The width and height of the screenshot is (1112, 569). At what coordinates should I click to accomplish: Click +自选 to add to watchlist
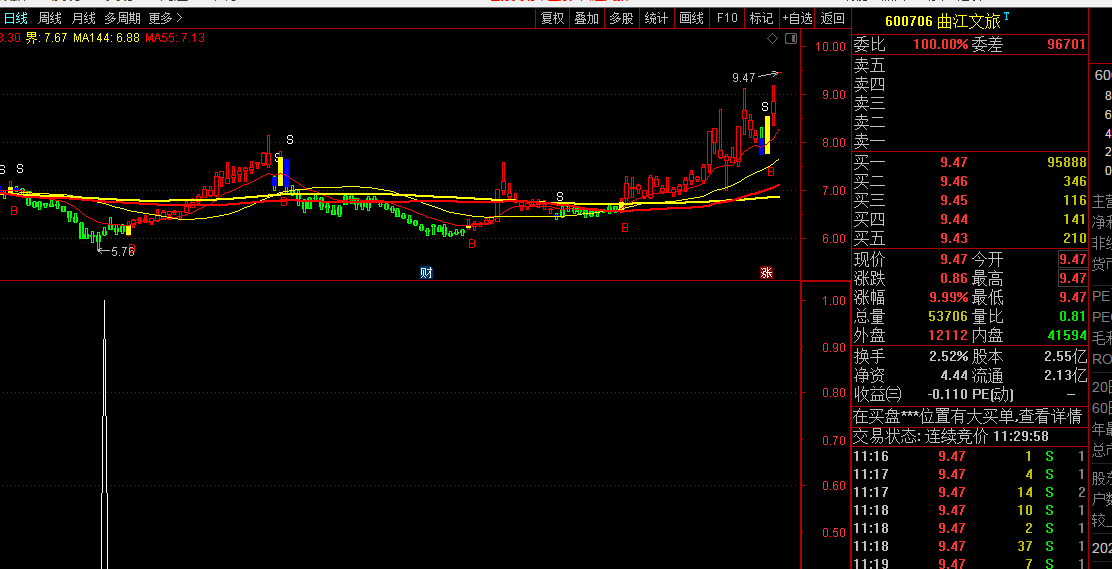[797, 18]
